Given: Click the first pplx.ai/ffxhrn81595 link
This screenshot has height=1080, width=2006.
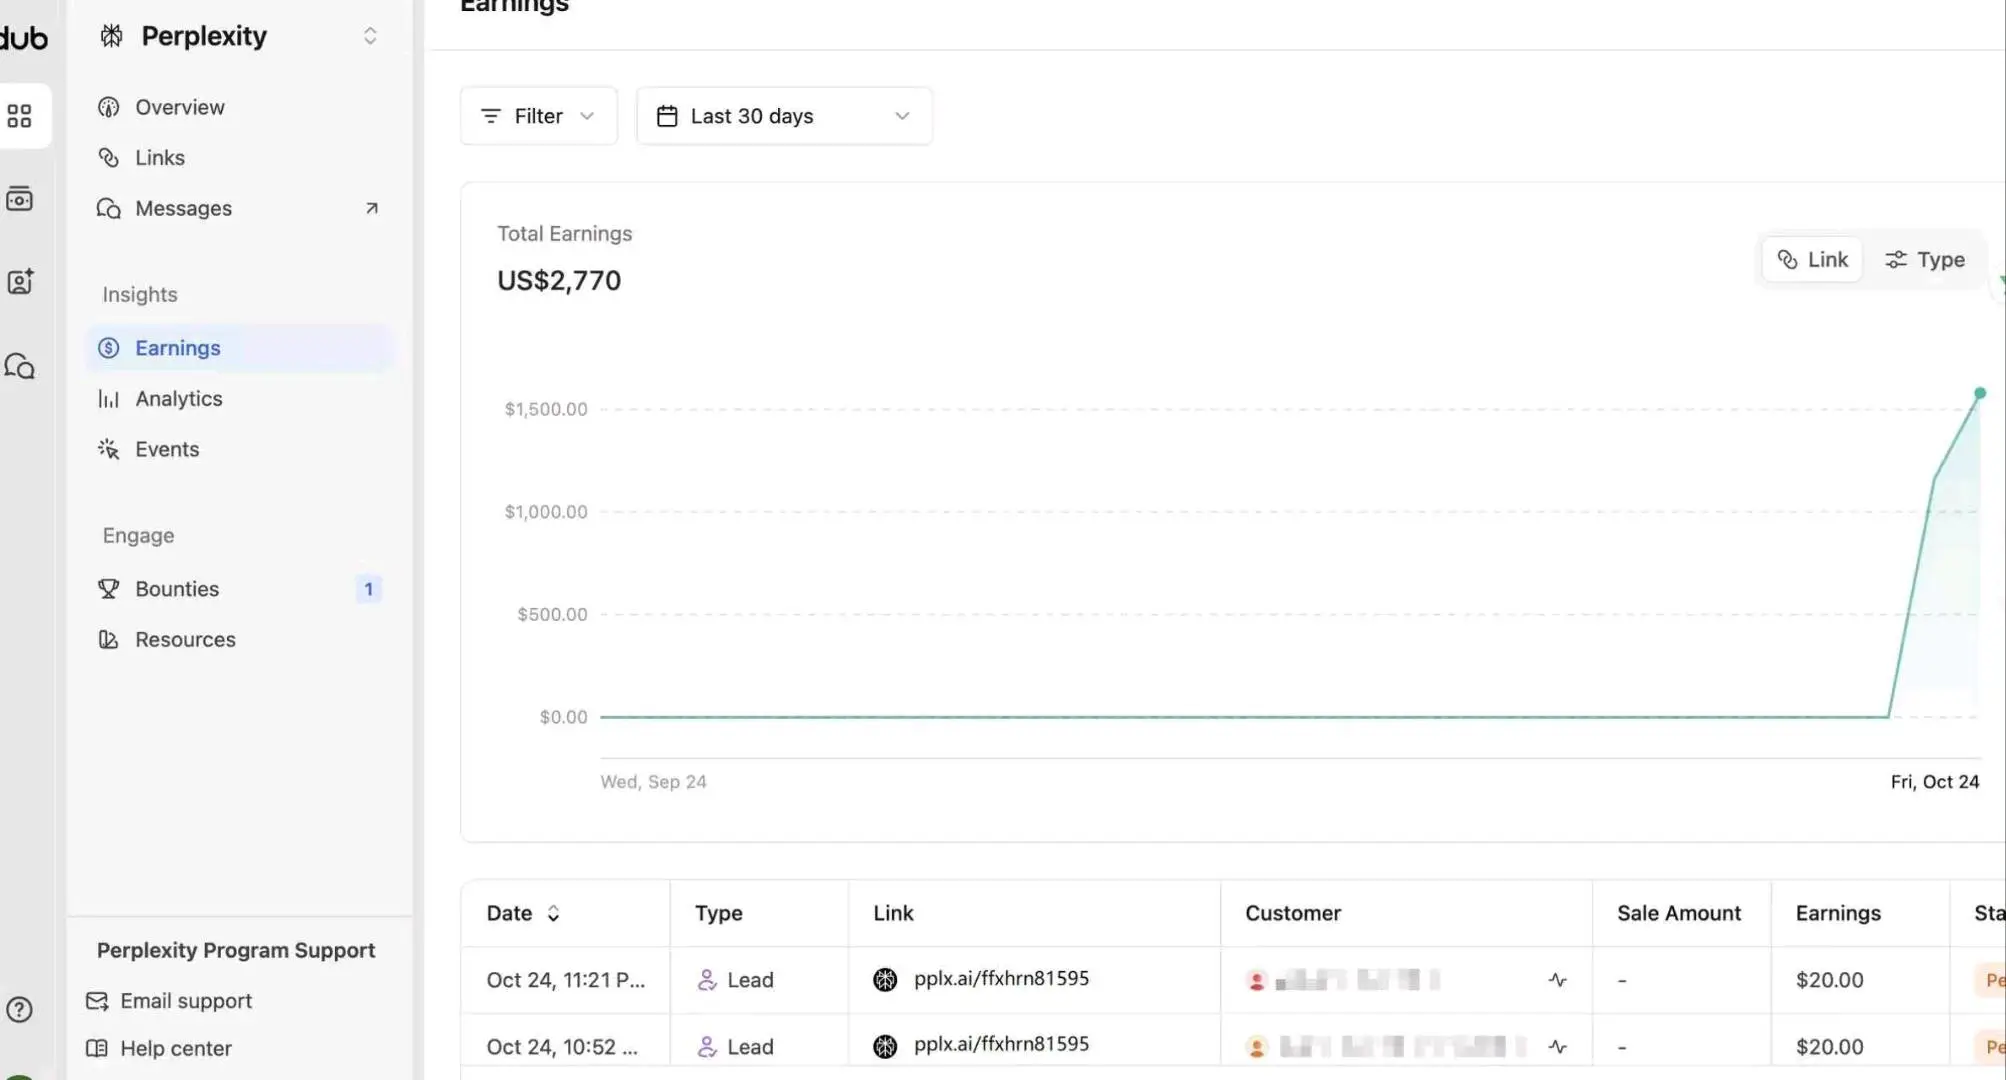Looking at the screenshot, I should (1000, 978).
